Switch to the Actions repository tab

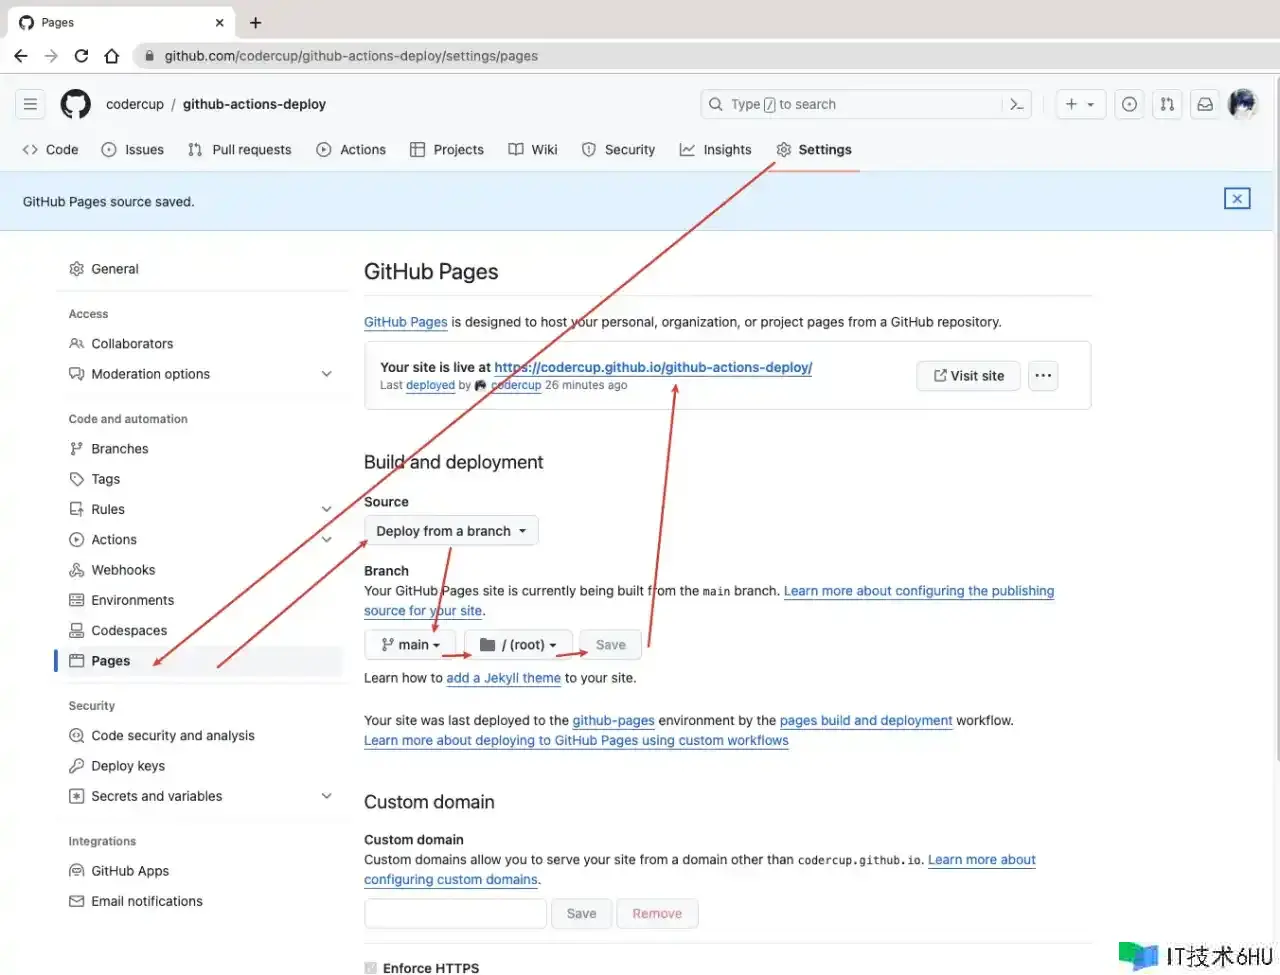(351, 150)
